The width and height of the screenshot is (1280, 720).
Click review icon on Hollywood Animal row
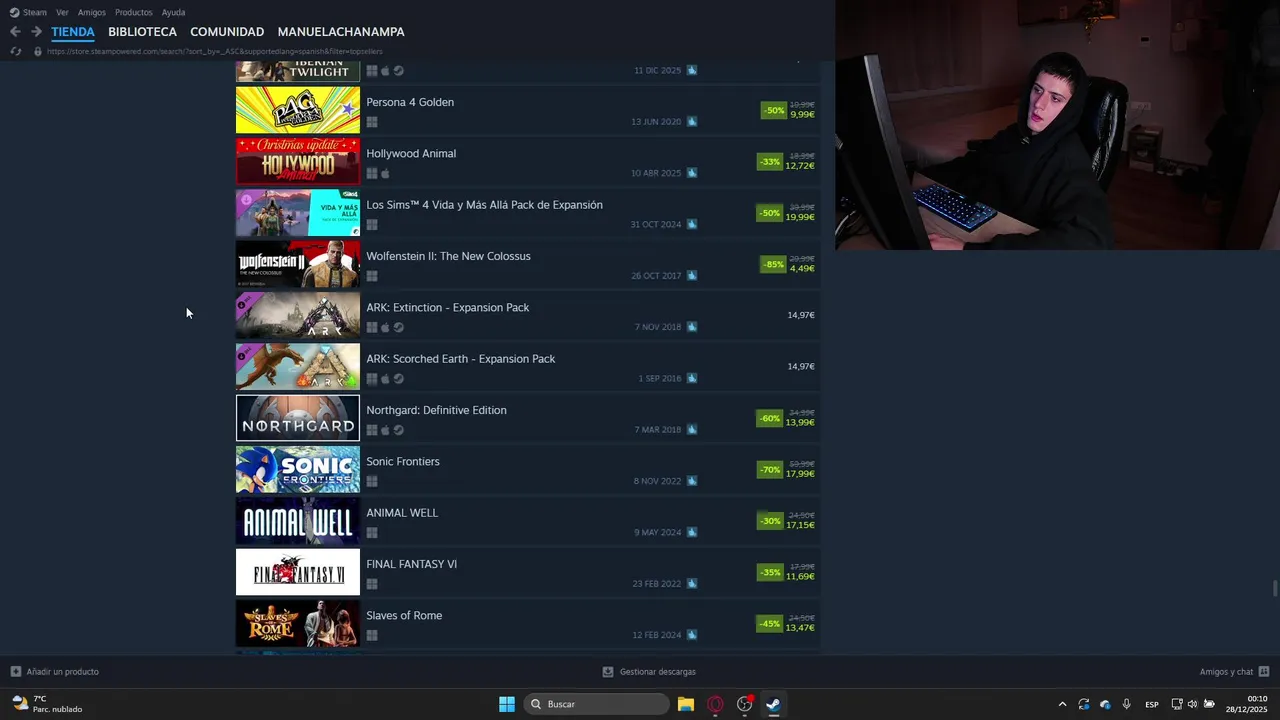click(692, 173)
